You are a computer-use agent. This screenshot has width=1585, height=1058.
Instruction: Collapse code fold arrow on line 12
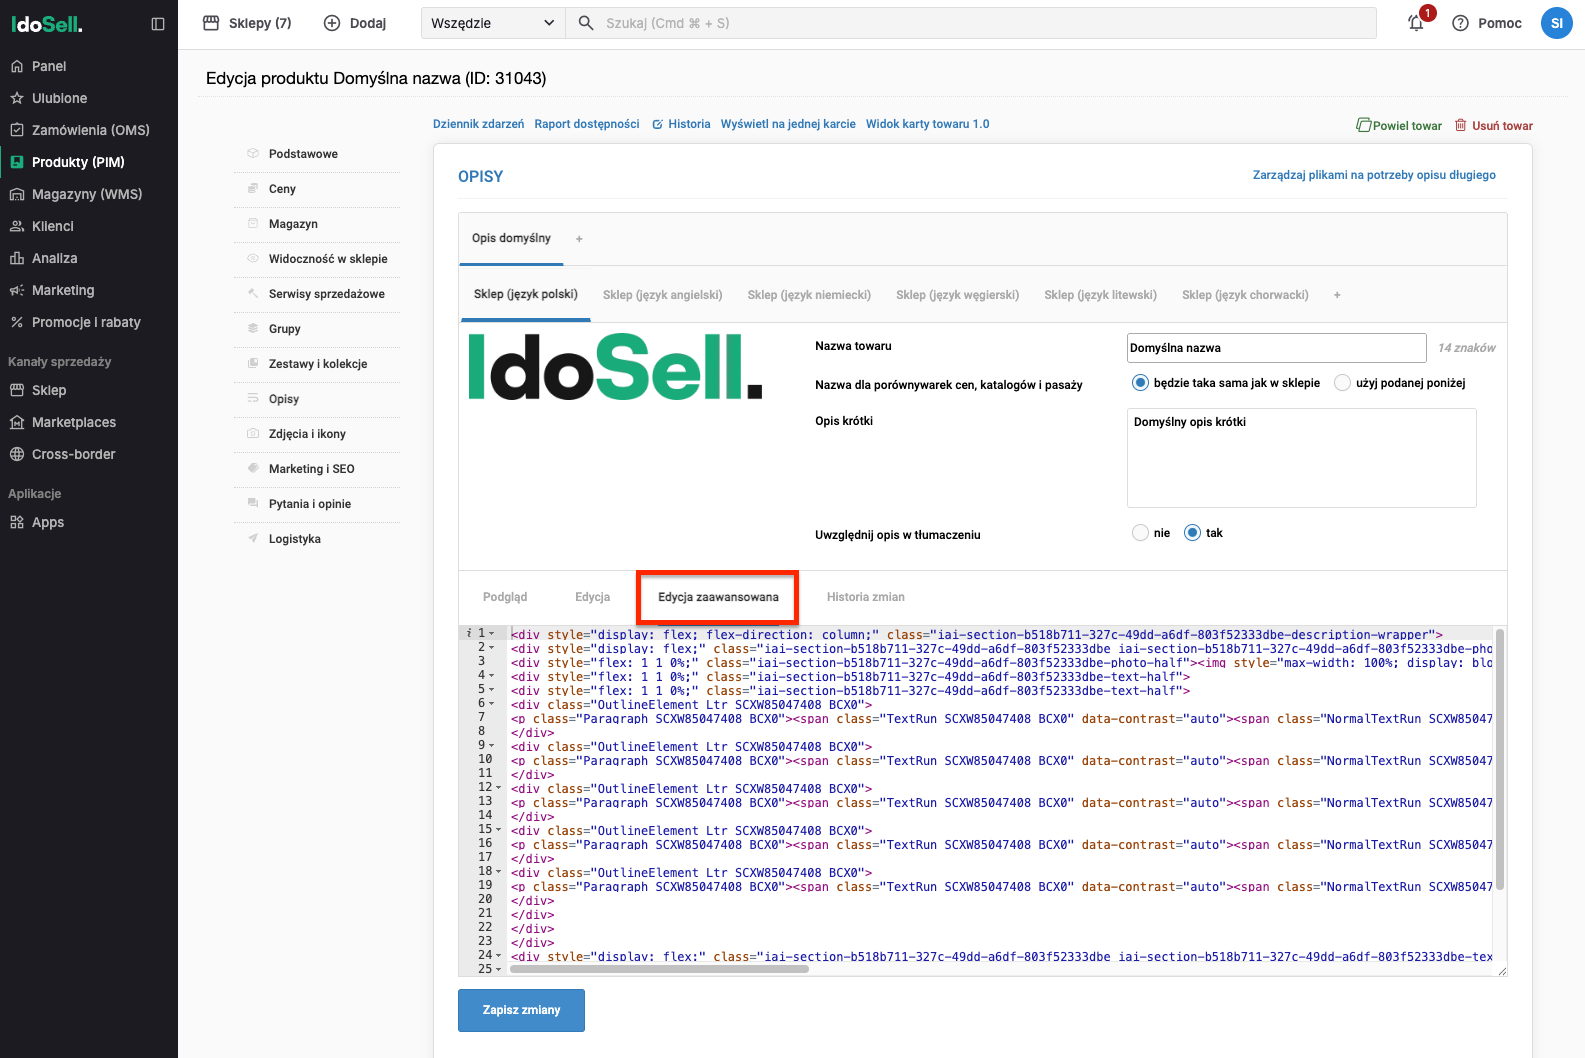click(498, 788)
